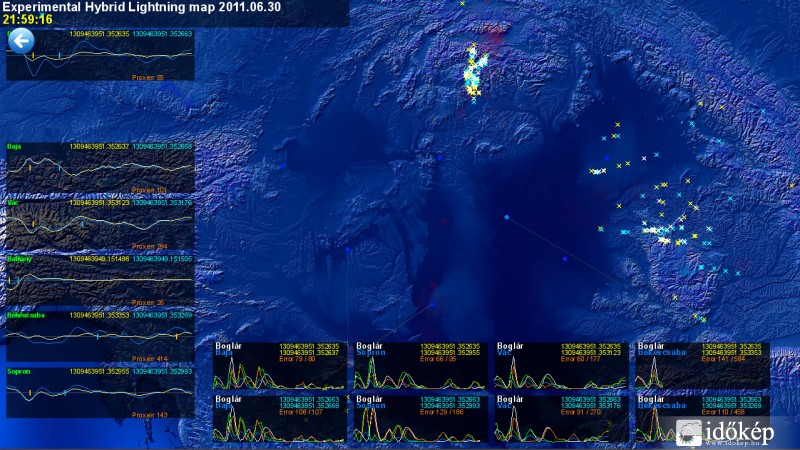Open Boglár–Baja correlation graph with Error 79/80
This screenshot has width=800, height=450.
[x=281, y=366]
